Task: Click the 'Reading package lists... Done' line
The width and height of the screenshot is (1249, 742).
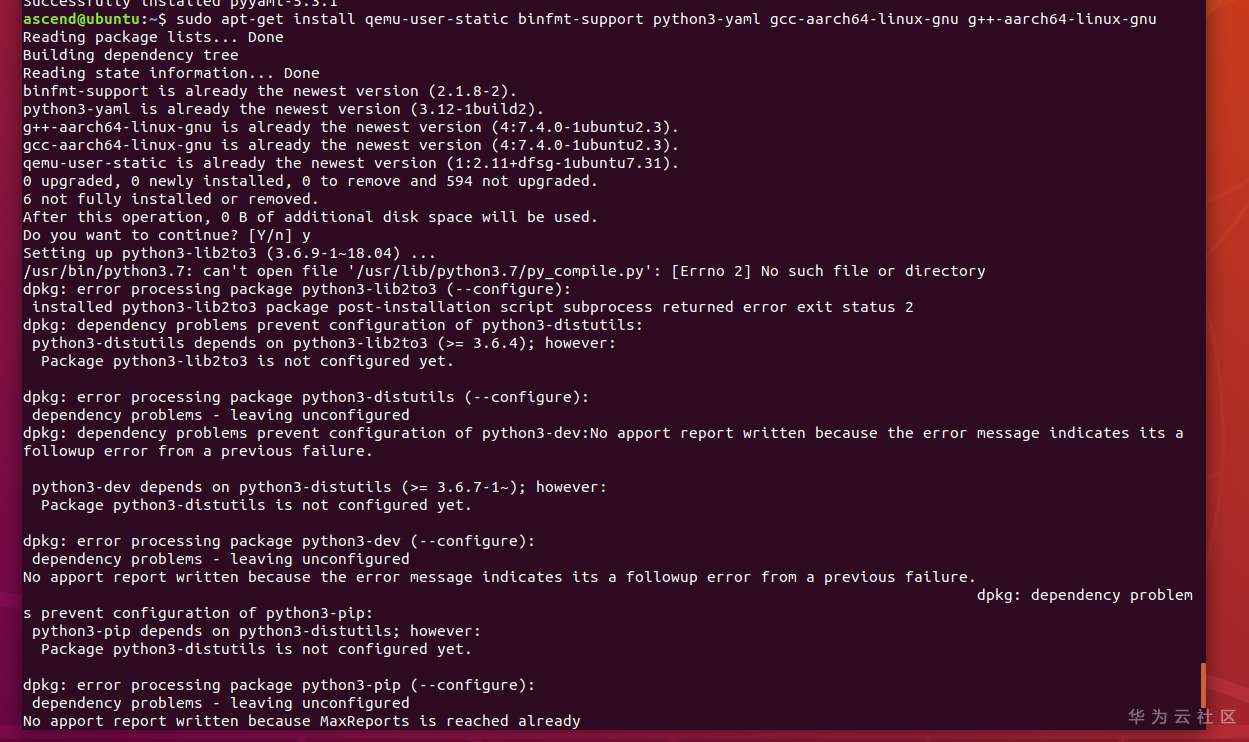Action: [153, 37]
